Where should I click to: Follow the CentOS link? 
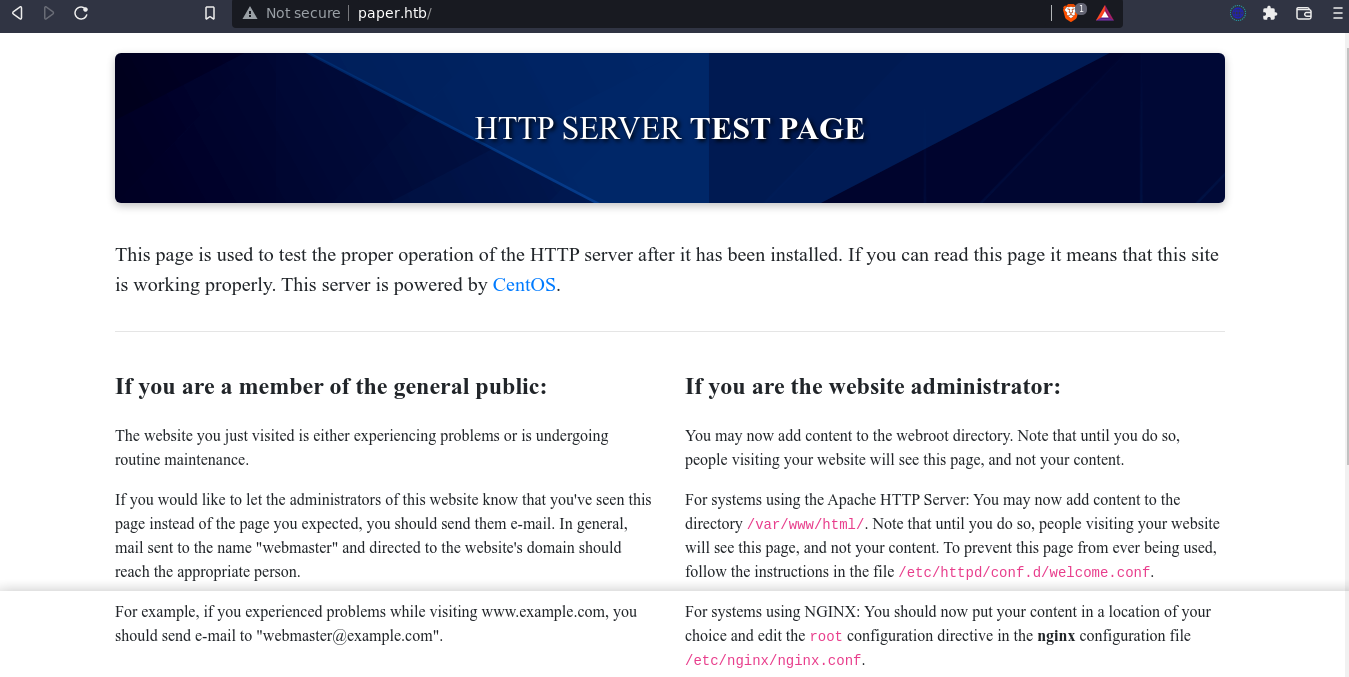[x=524, y=285]
